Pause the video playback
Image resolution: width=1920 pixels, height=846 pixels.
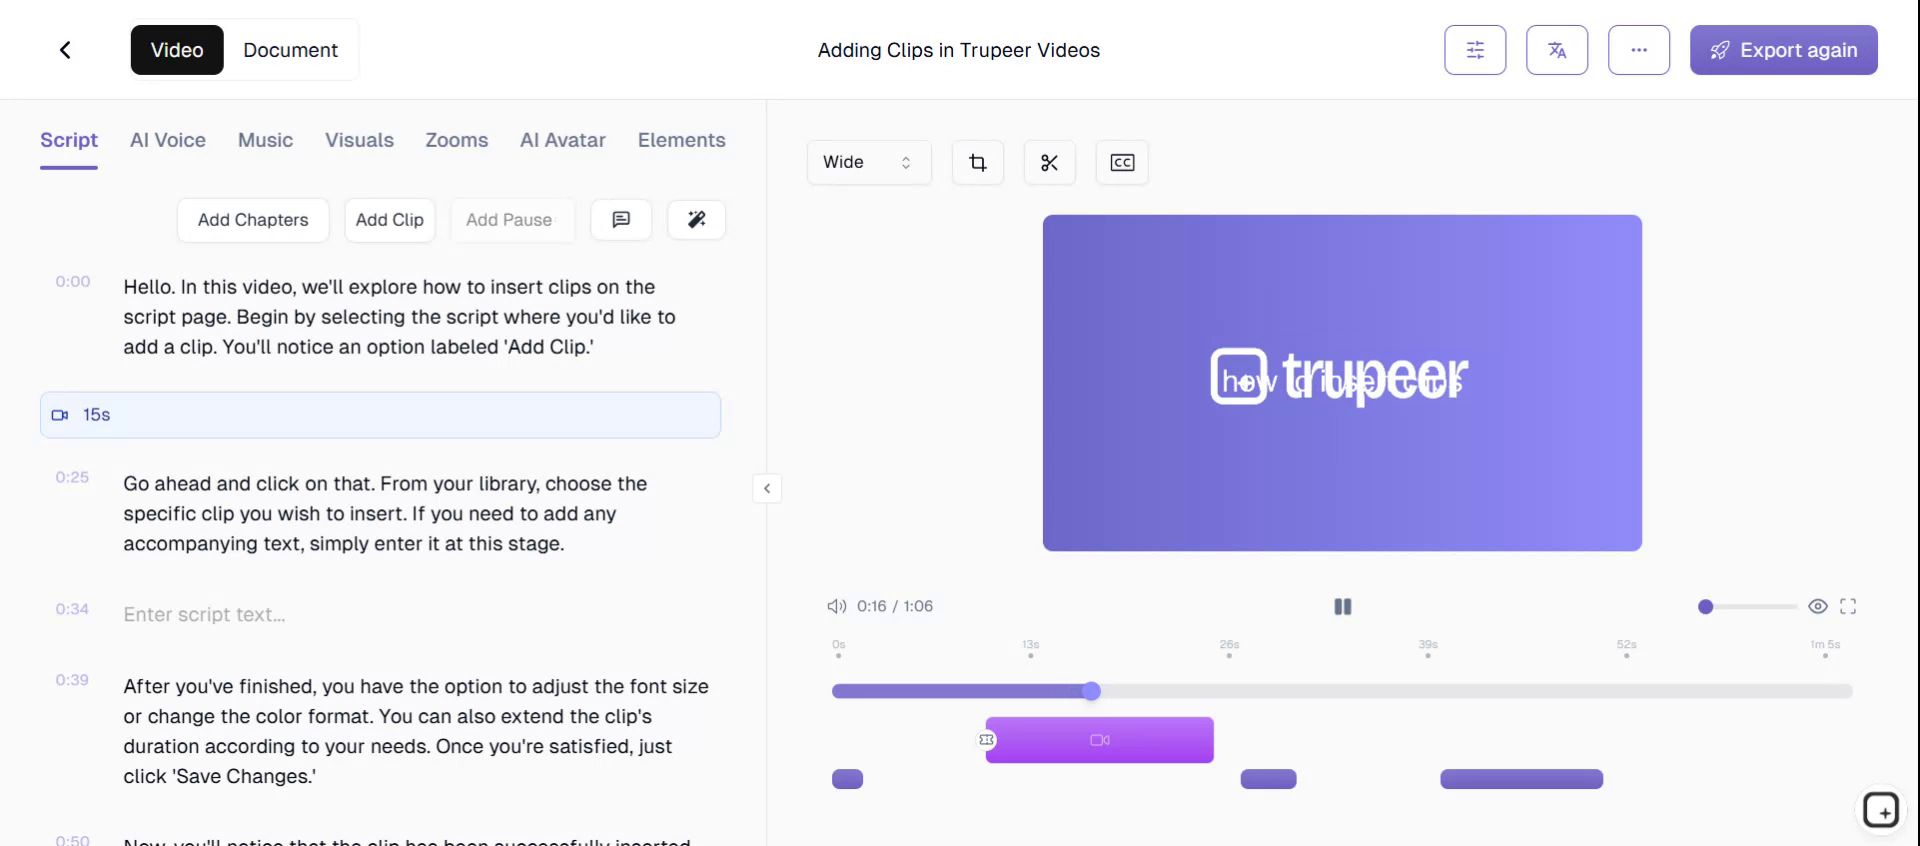coord(1343,606)
